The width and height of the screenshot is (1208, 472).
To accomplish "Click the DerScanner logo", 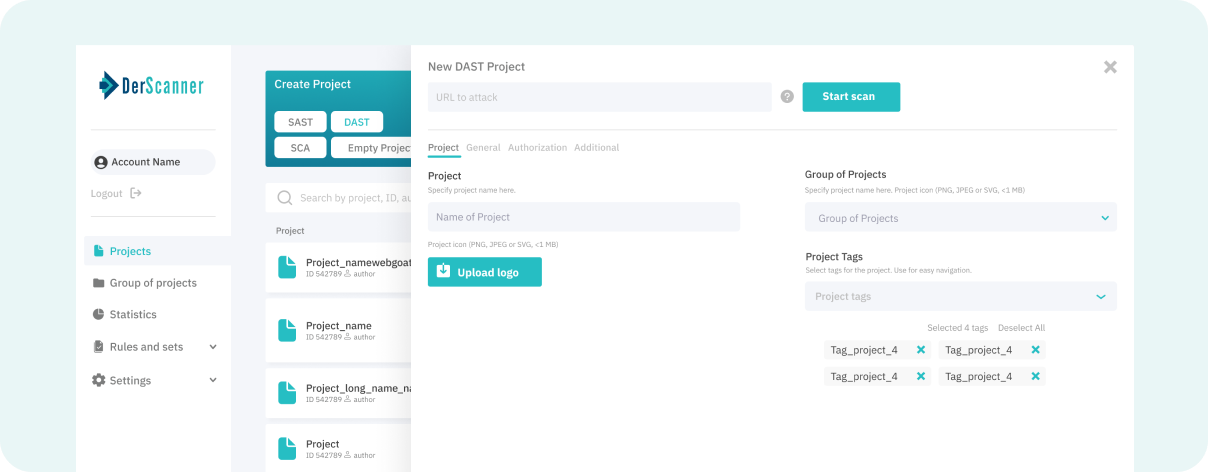I will pyautogui.click(x=151, y=86).
